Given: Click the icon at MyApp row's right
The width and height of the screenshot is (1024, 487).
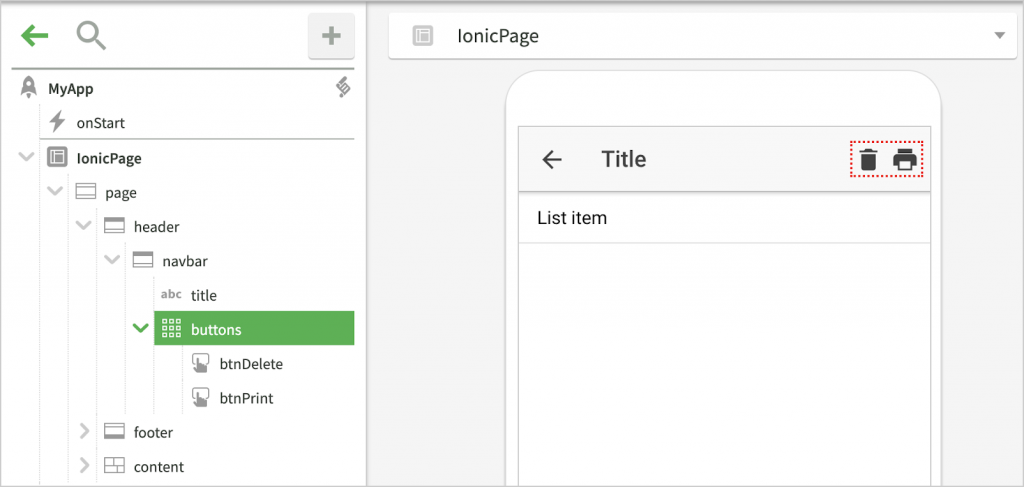Looking at the screenshot, I should [343, 89].
